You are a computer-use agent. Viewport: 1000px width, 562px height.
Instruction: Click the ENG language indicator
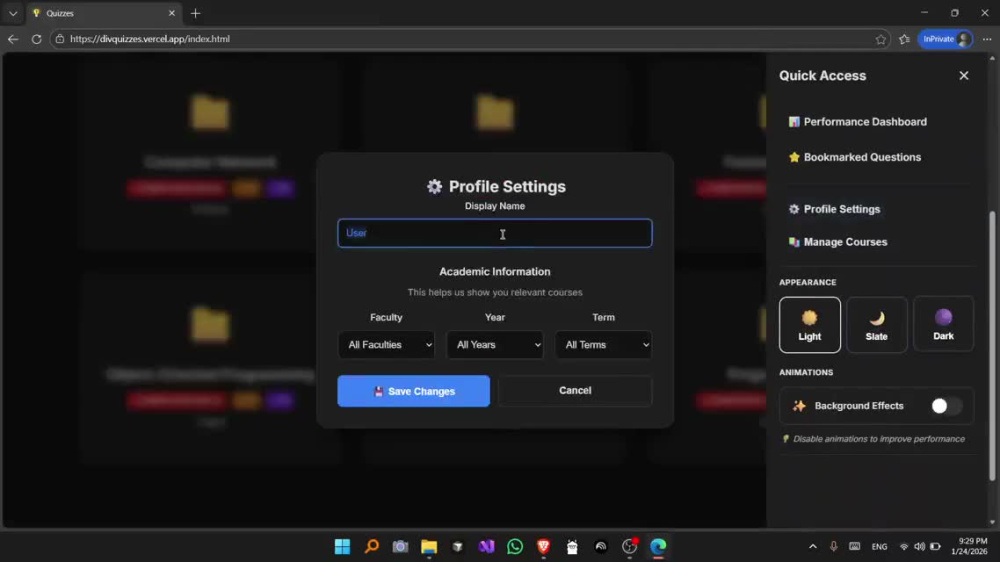click(879, 547)
